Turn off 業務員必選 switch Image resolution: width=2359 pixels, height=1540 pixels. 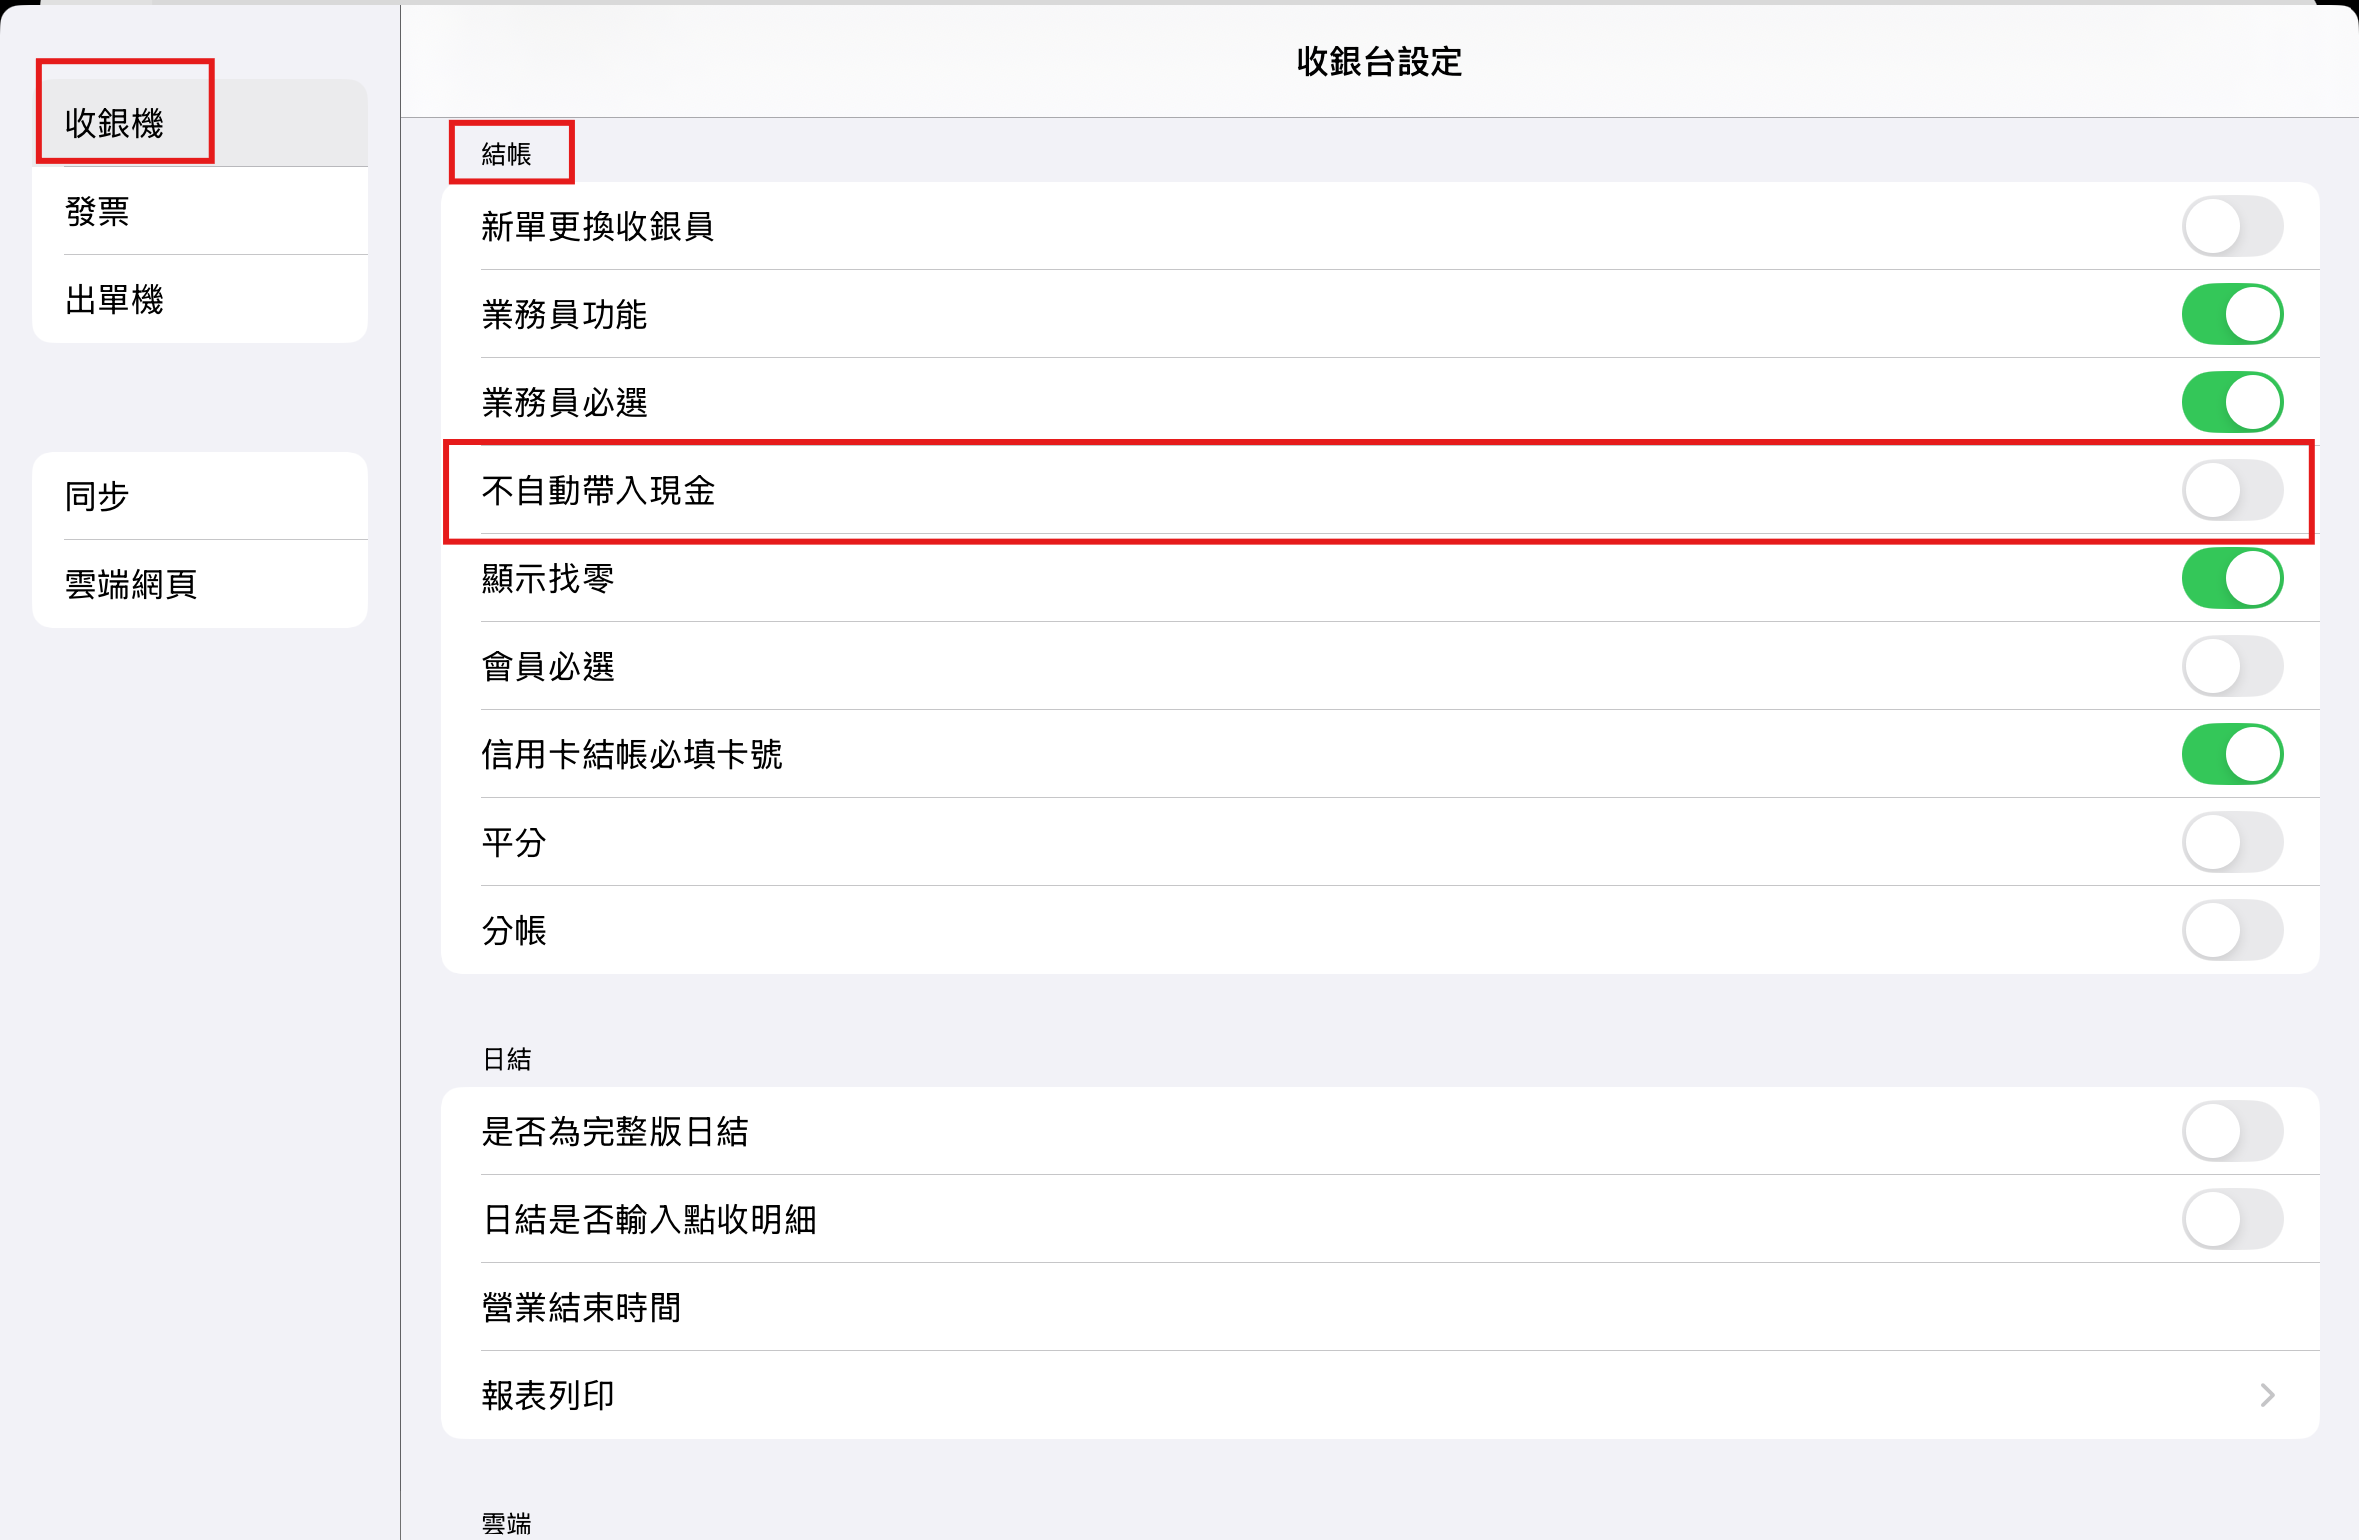[x=2232, y=402]
